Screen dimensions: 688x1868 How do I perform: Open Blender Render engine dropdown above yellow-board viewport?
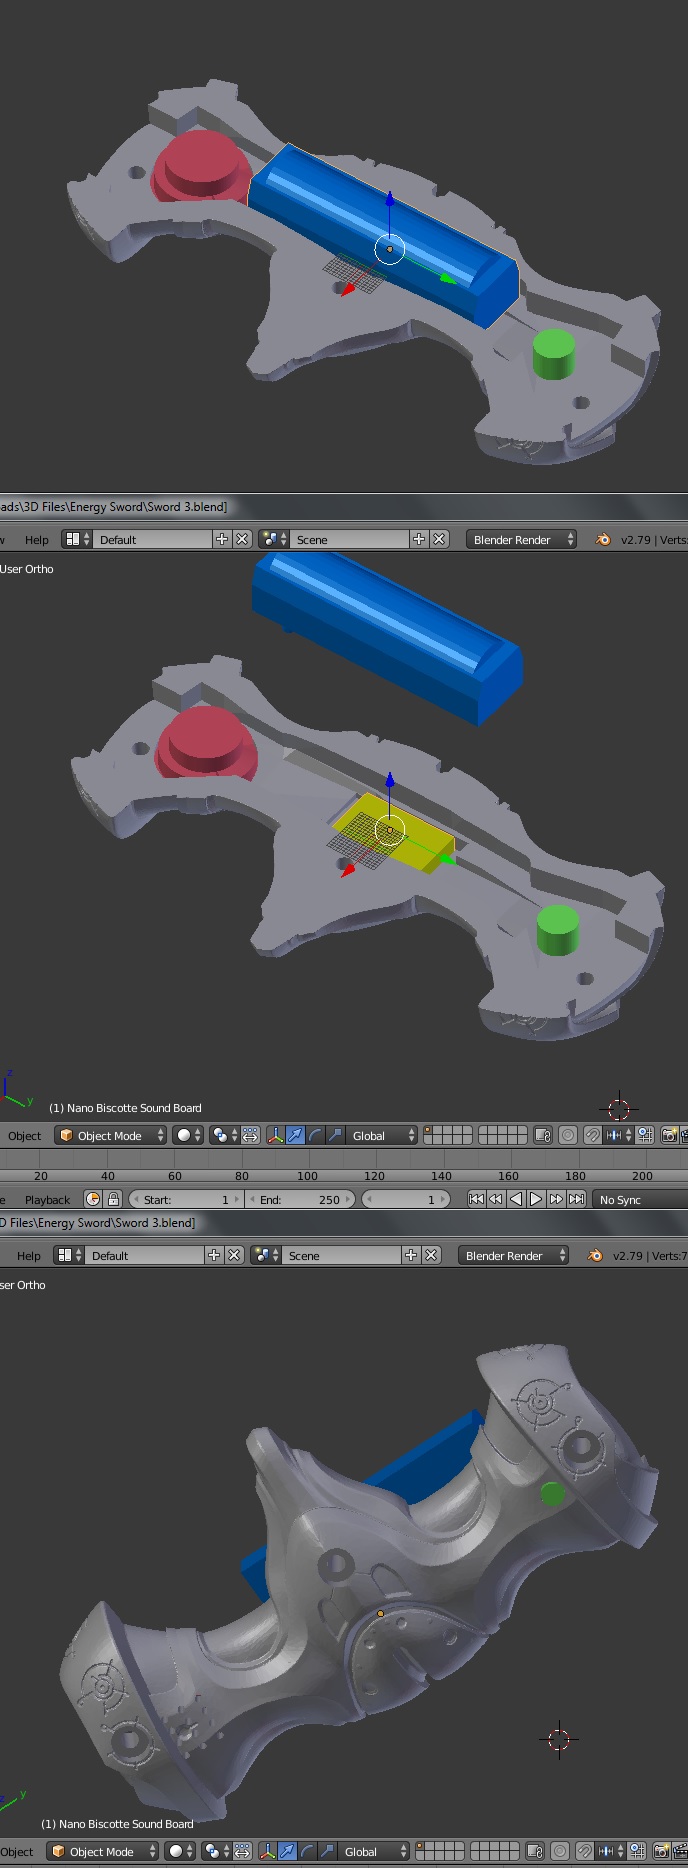coord(521,539)
